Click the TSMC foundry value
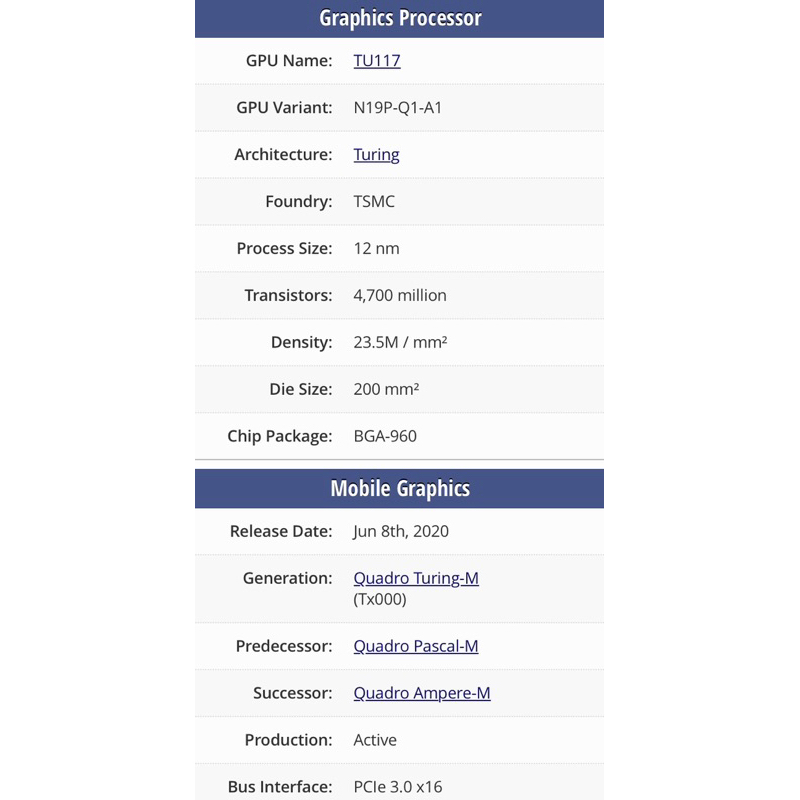Viewport: 800px width, 800px height. [x=374, y=202]
